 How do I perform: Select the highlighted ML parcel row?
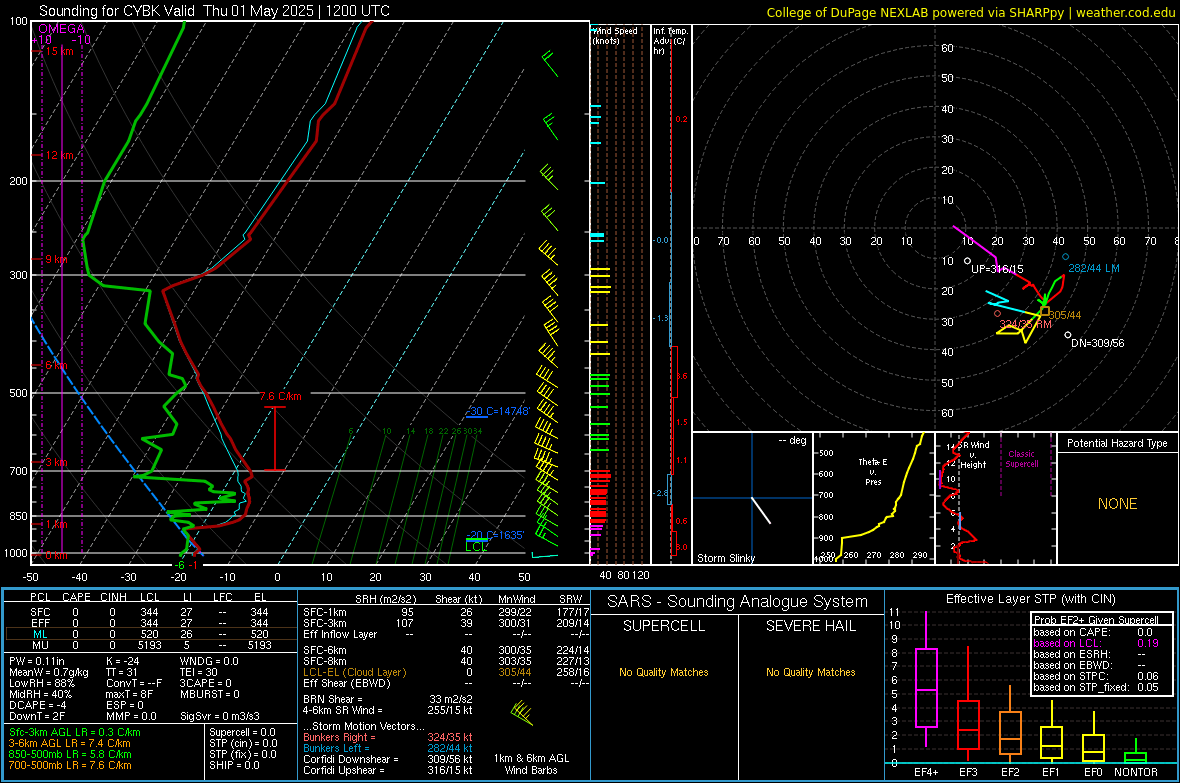click(151, 634)
